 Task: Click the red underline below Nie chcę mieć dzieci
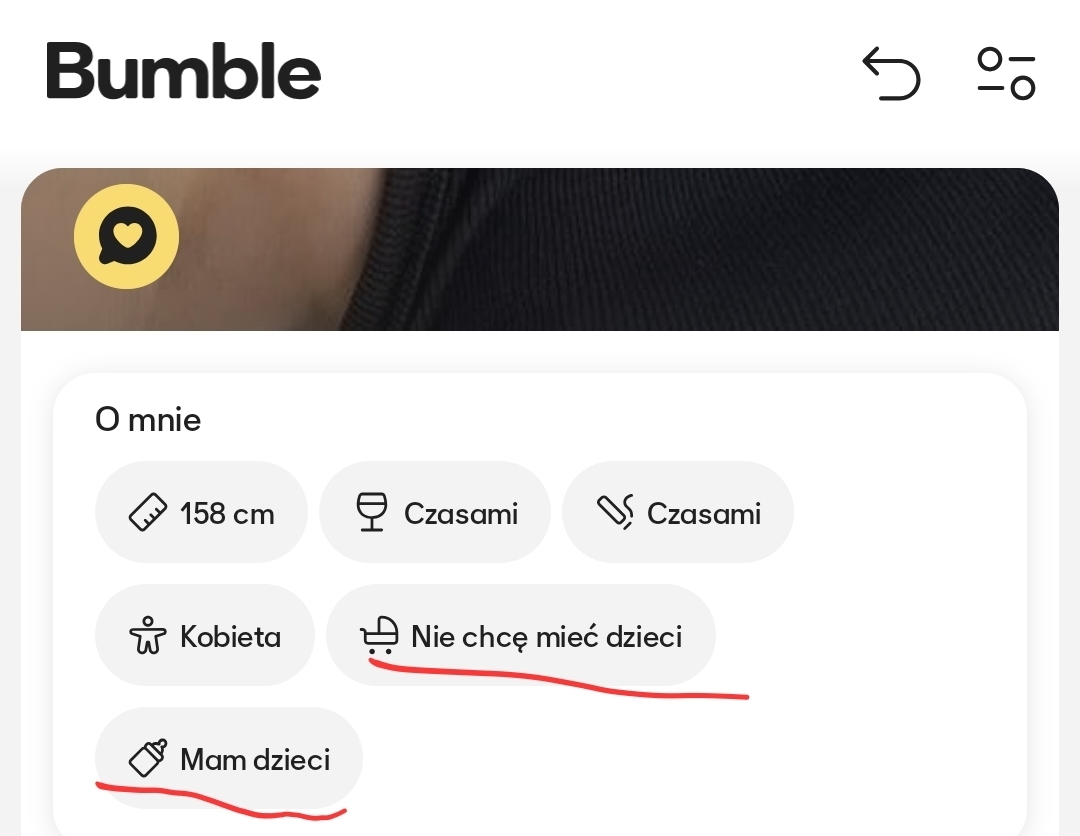[x=560, y=683]
